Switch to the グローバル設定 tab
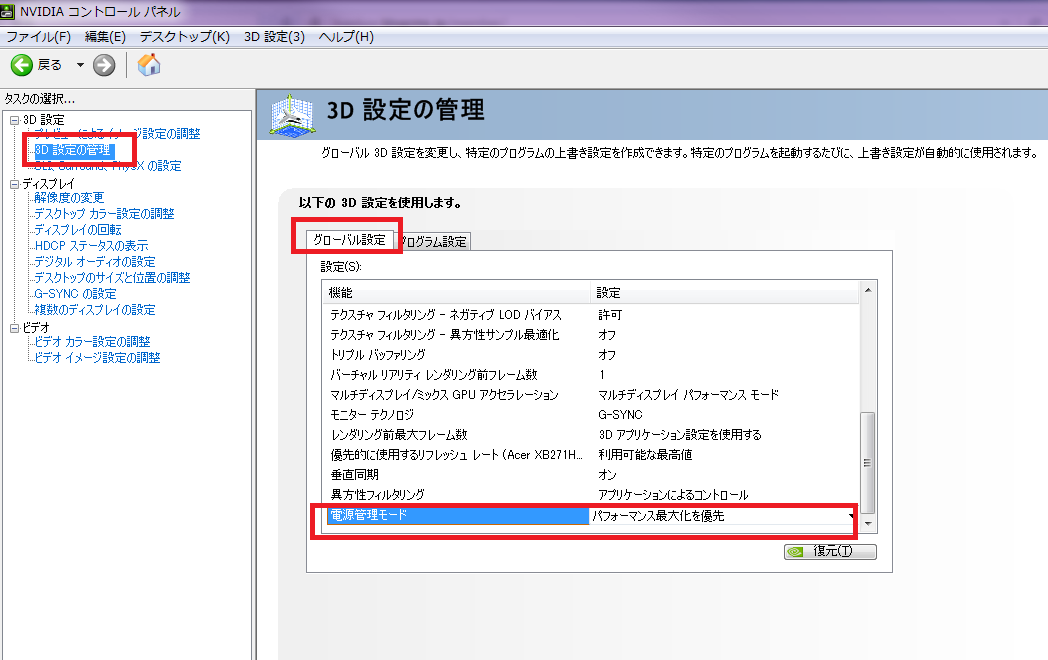This screenshot has width=1048, height=660. [350, 240]
